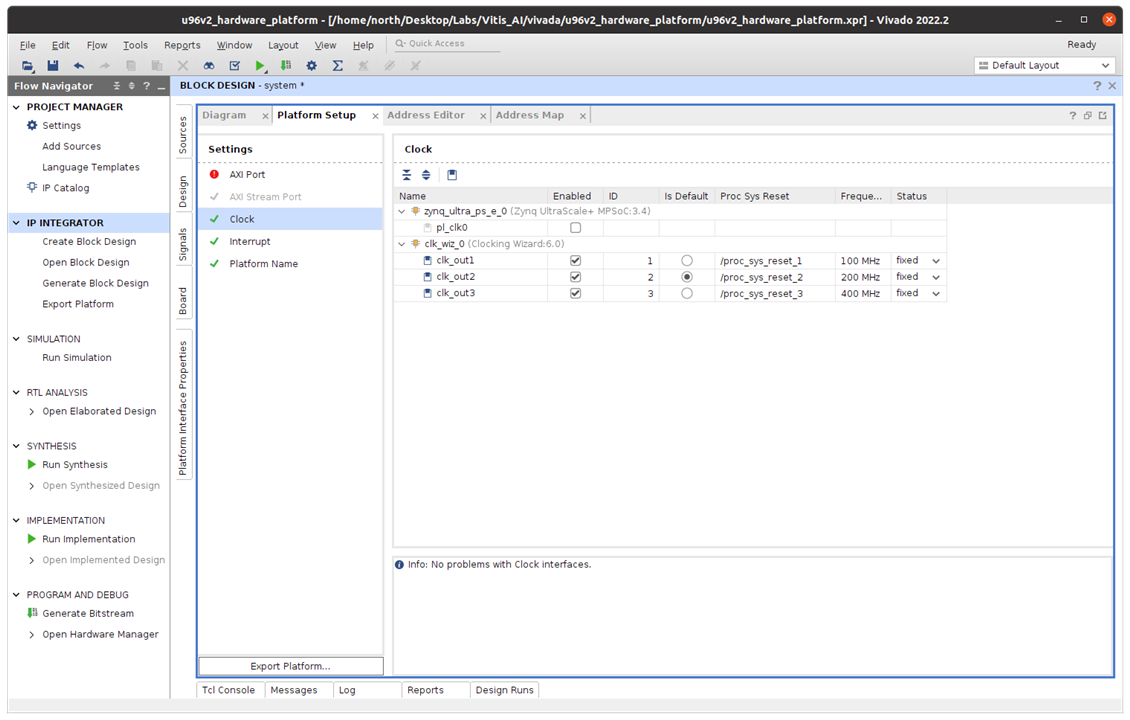The width and height of the screenshot is (1130, 720).
Task: Click the Block Design help question mark
Action: (x=1097, y=86)
